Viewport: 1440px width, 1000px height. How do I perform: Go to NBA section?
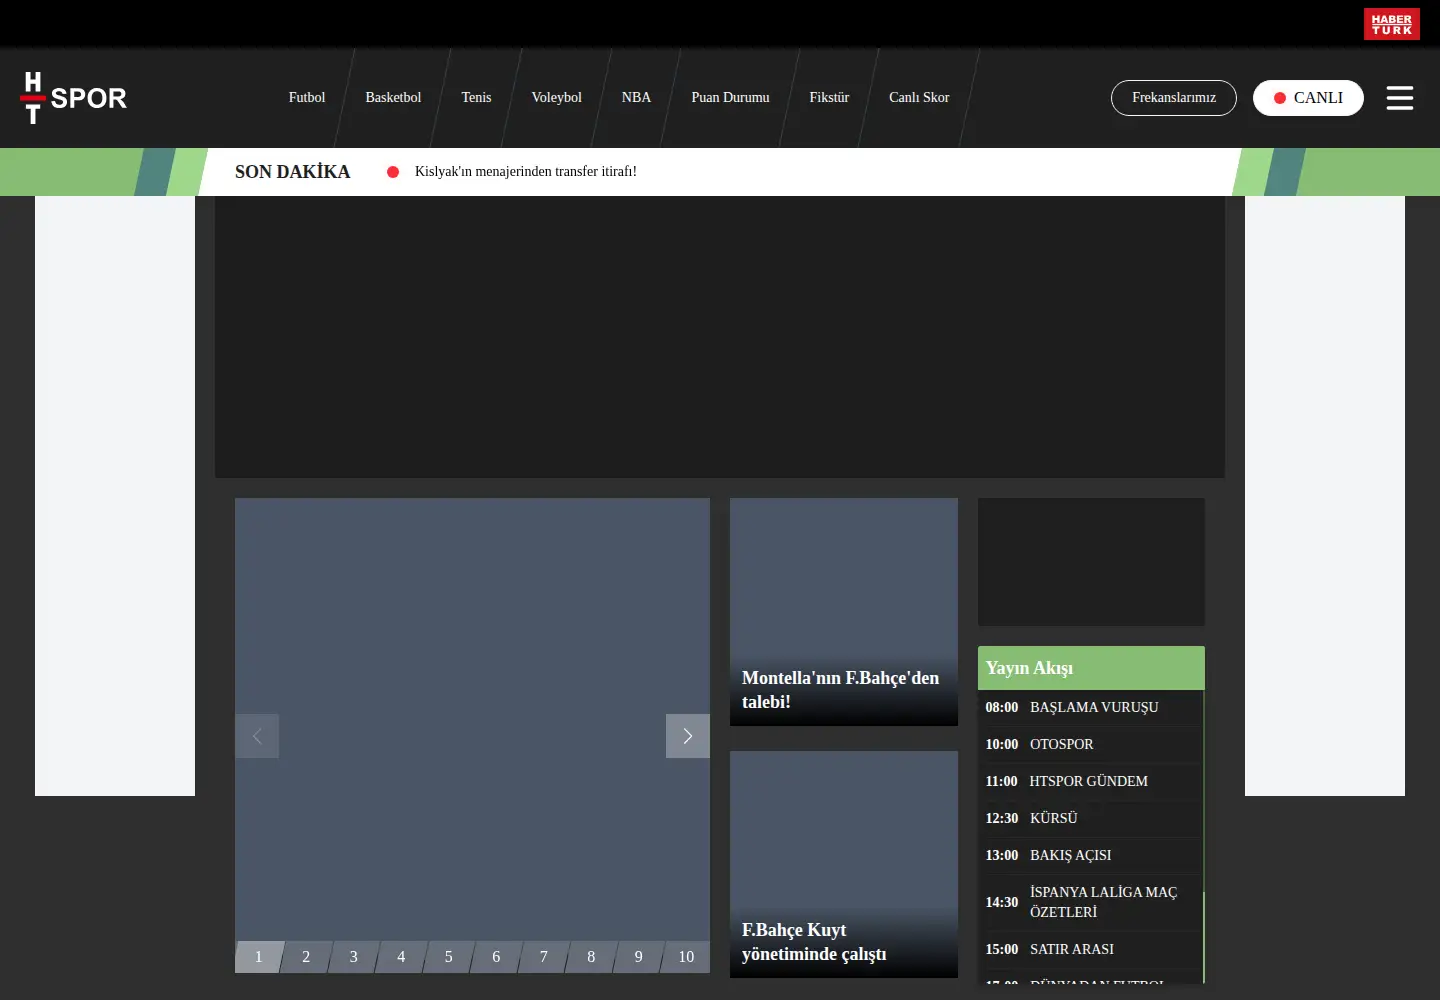[x=636, y=97]
